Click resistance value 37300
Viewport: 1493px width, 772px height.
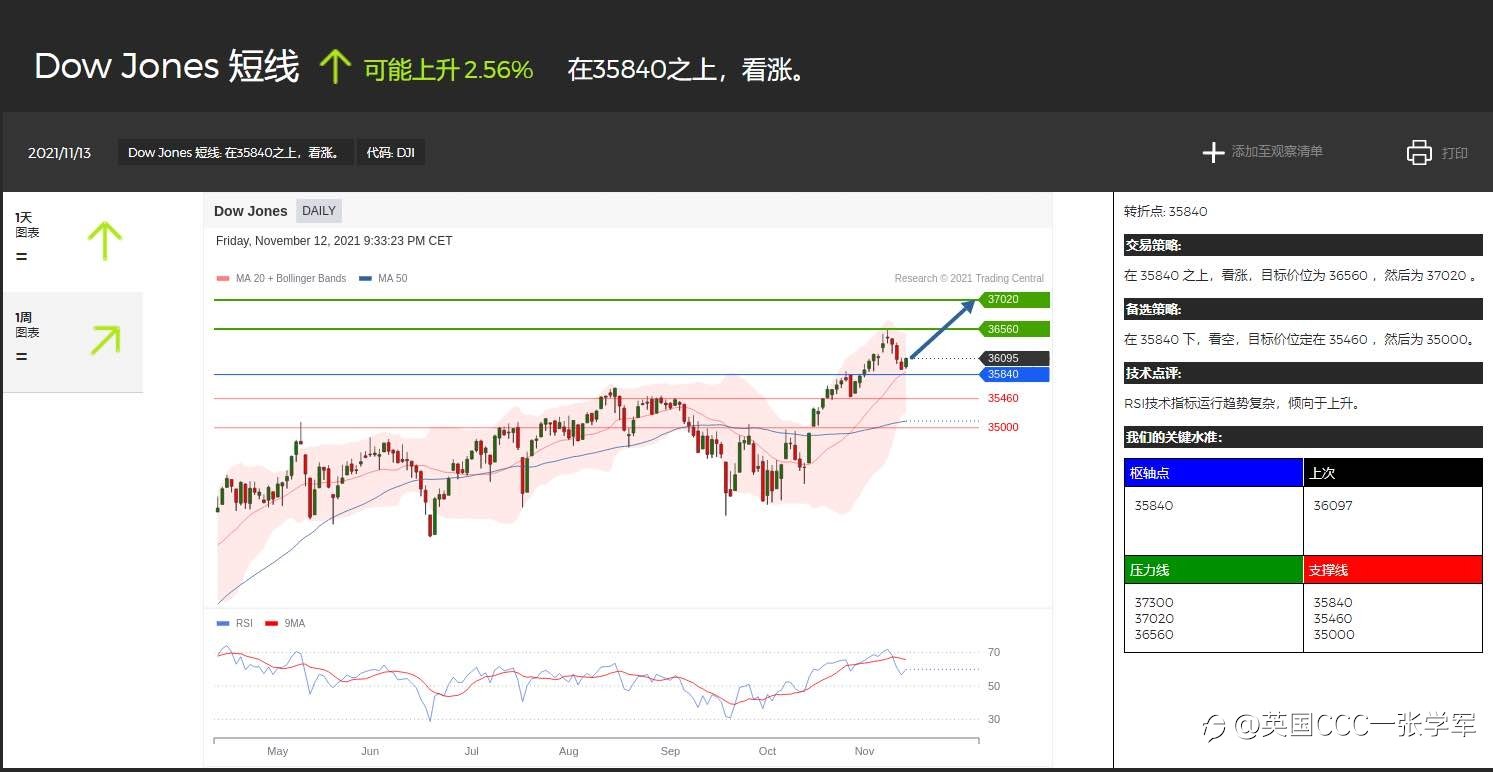1154,603
